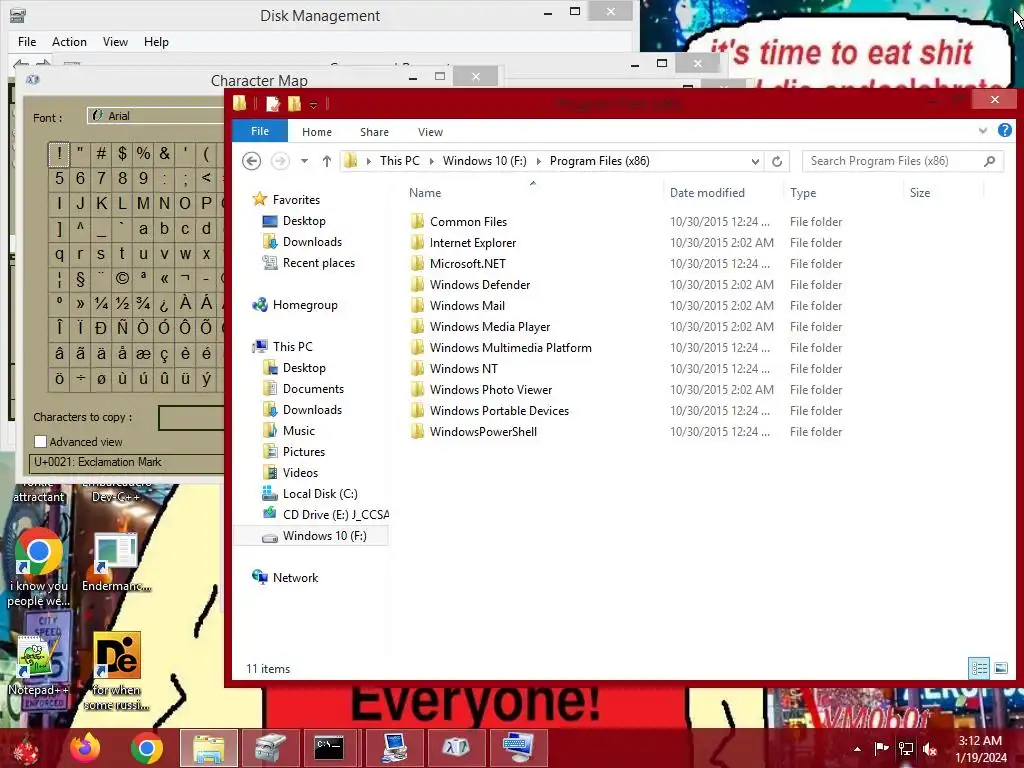Image resolution: width=1024 pixels, height=768 pixels.
Task: Sort by Size column header
Action: click(x=943, y=193)
